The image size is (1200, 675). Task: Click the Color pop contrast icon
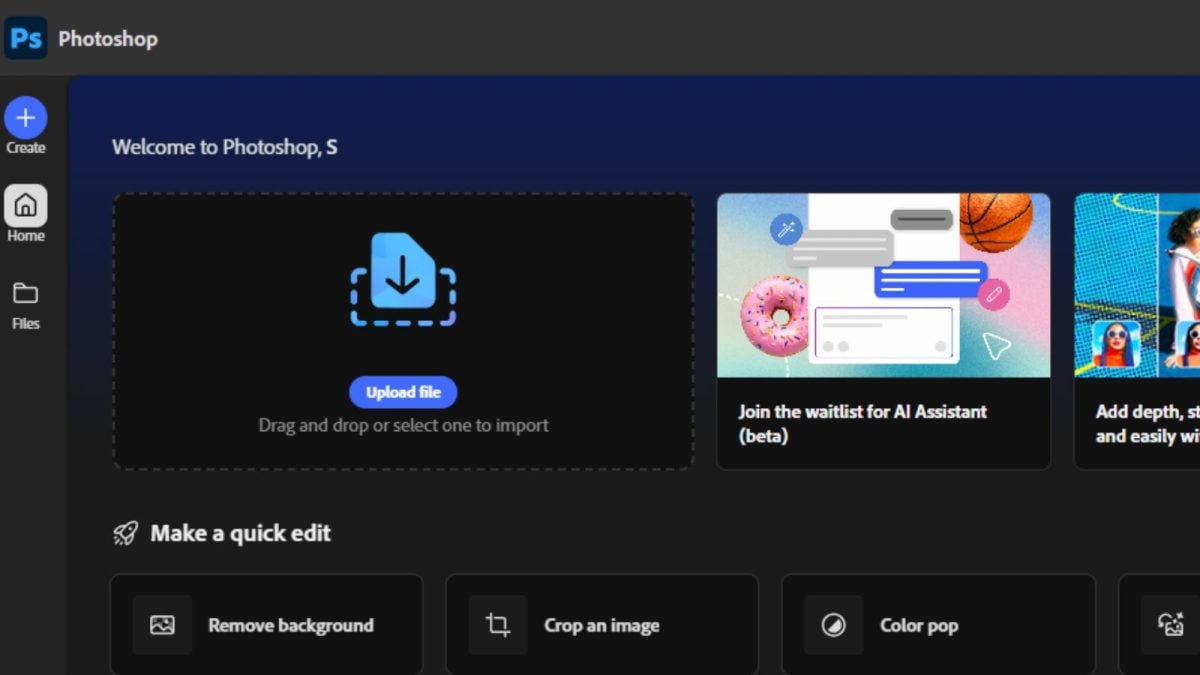[833, 624]
